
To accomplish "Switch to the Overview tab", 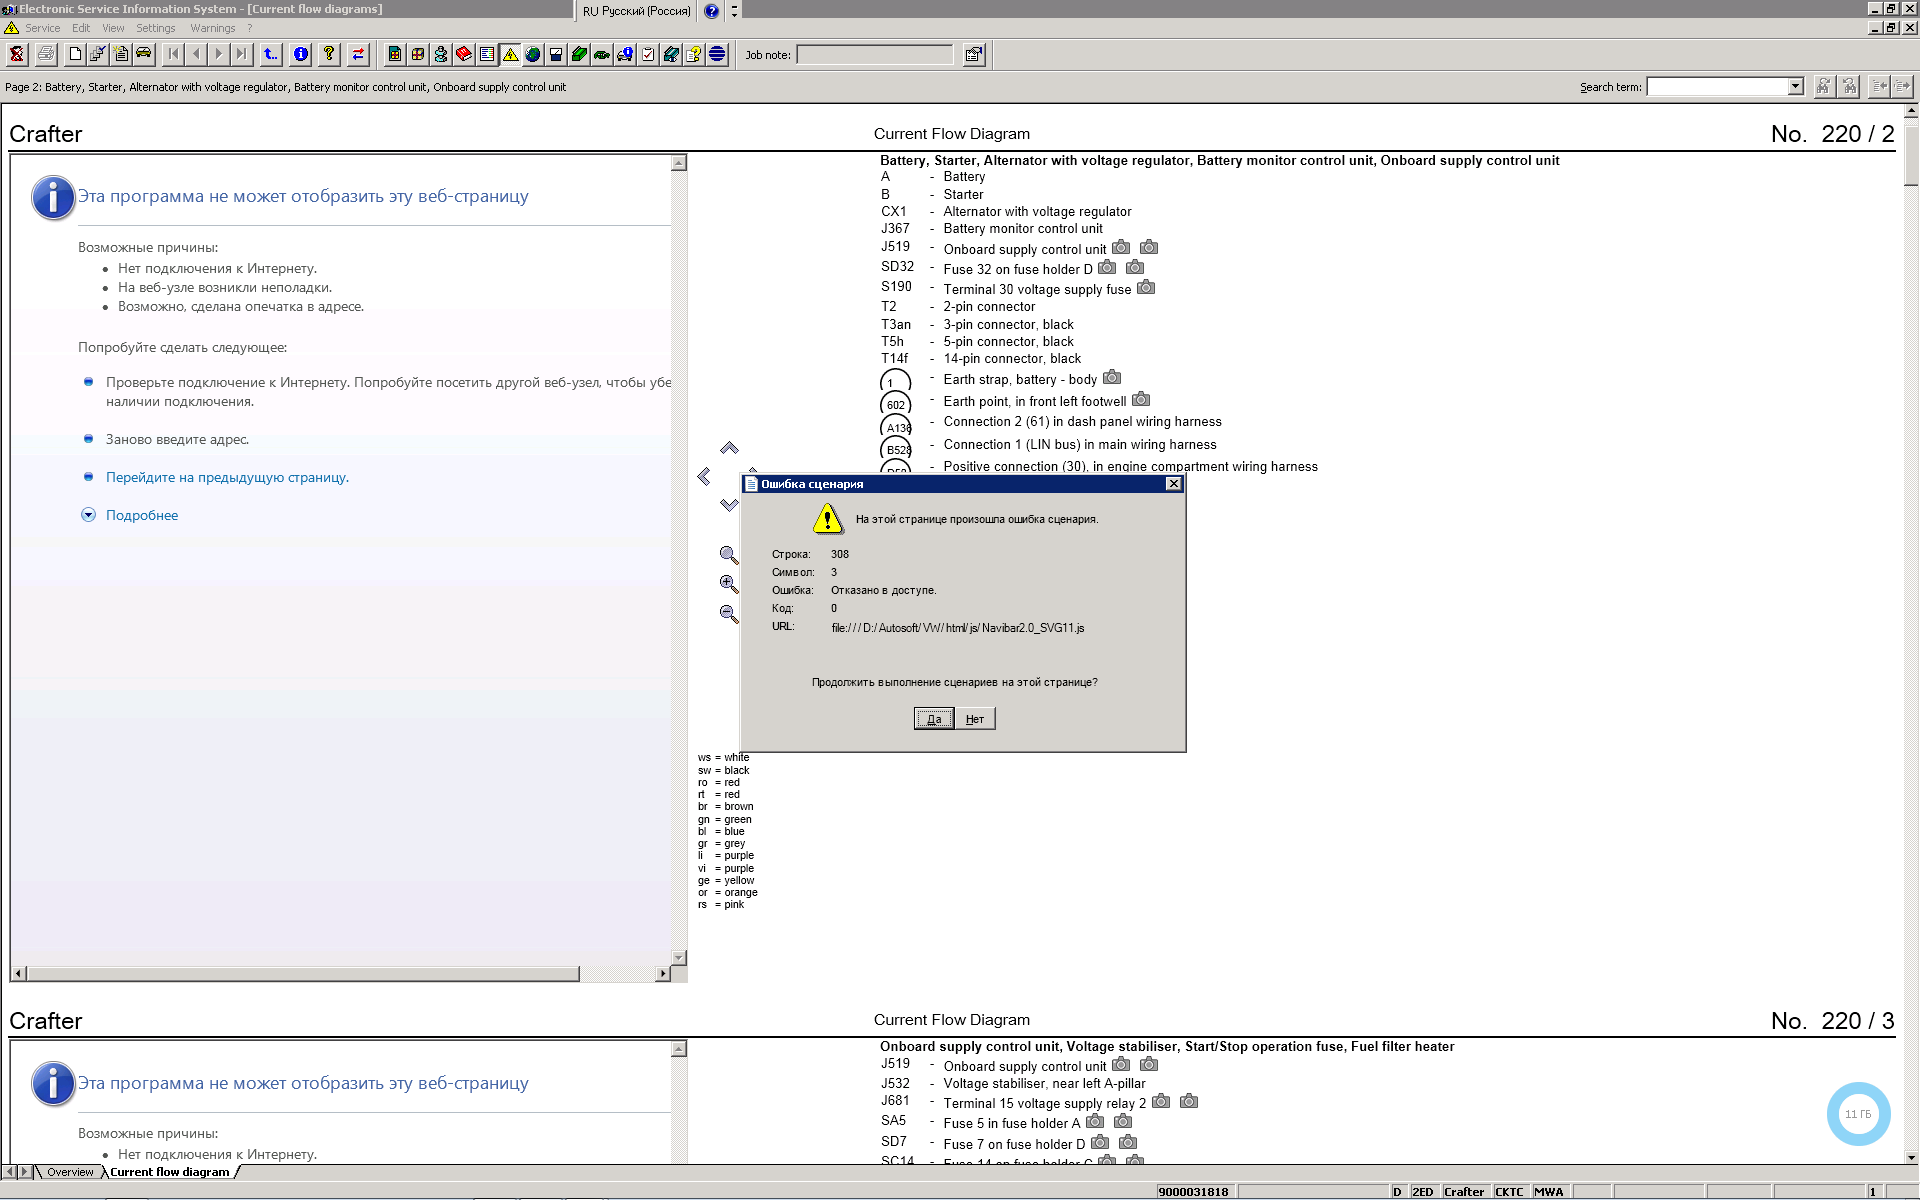I will pos(70,1172).
